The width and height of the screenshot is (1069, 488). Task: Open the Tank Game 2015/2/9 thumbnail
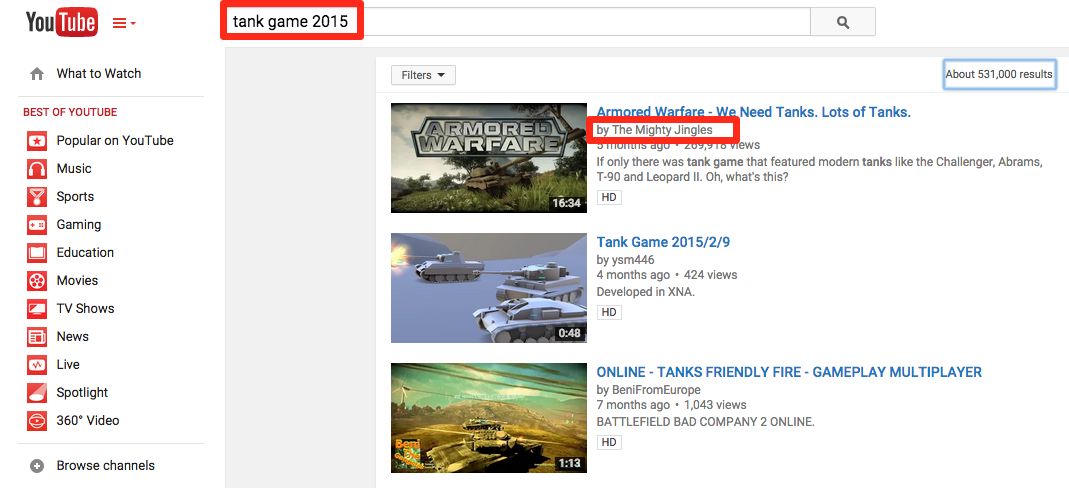pyautogui.click(x=489, y=288)
